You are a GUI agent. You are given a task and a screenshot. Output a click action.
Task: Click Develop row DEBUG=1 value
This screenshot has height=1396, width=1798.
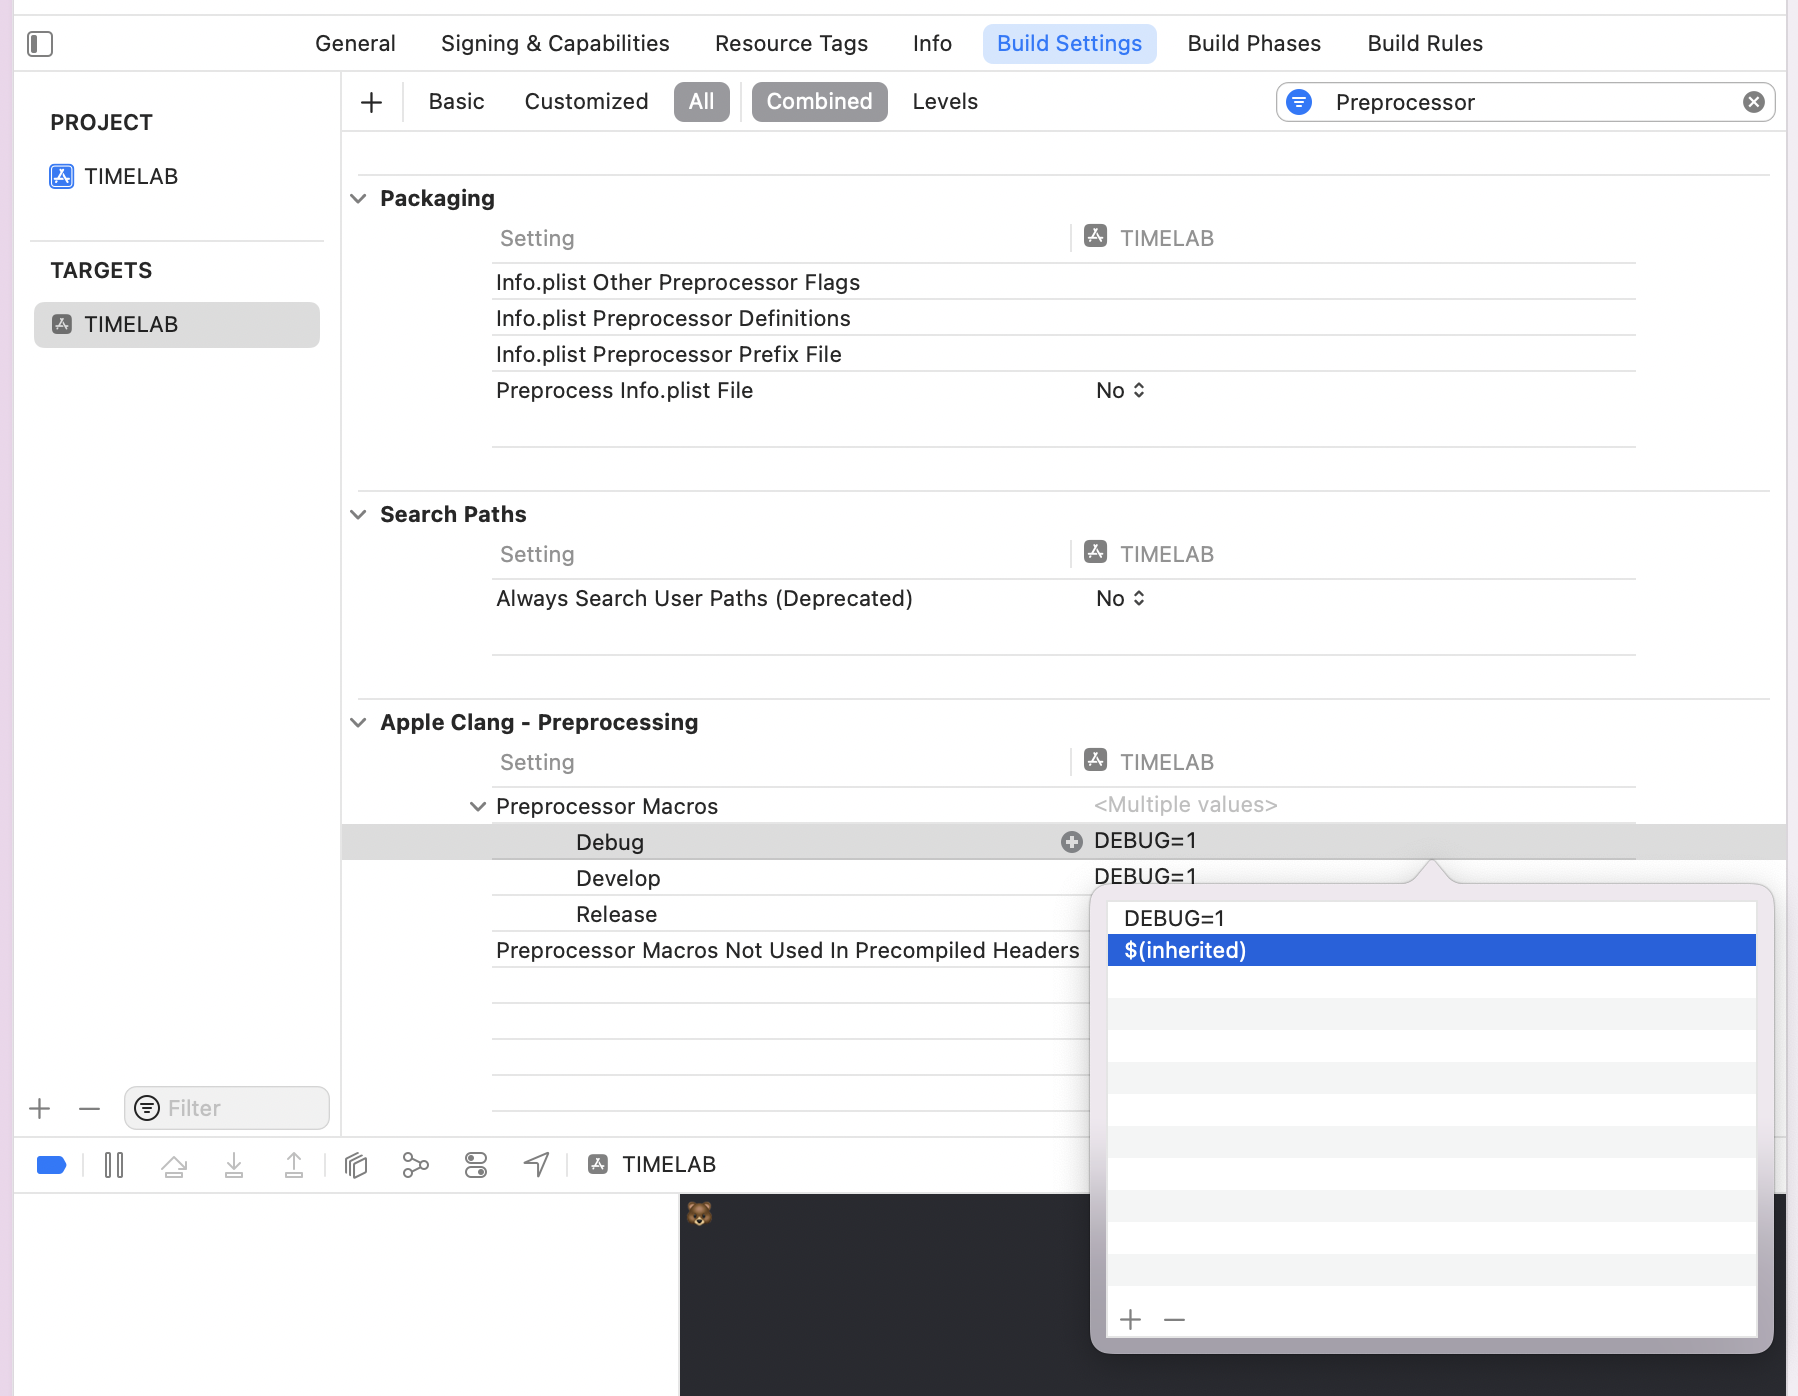pos(1145,877)
